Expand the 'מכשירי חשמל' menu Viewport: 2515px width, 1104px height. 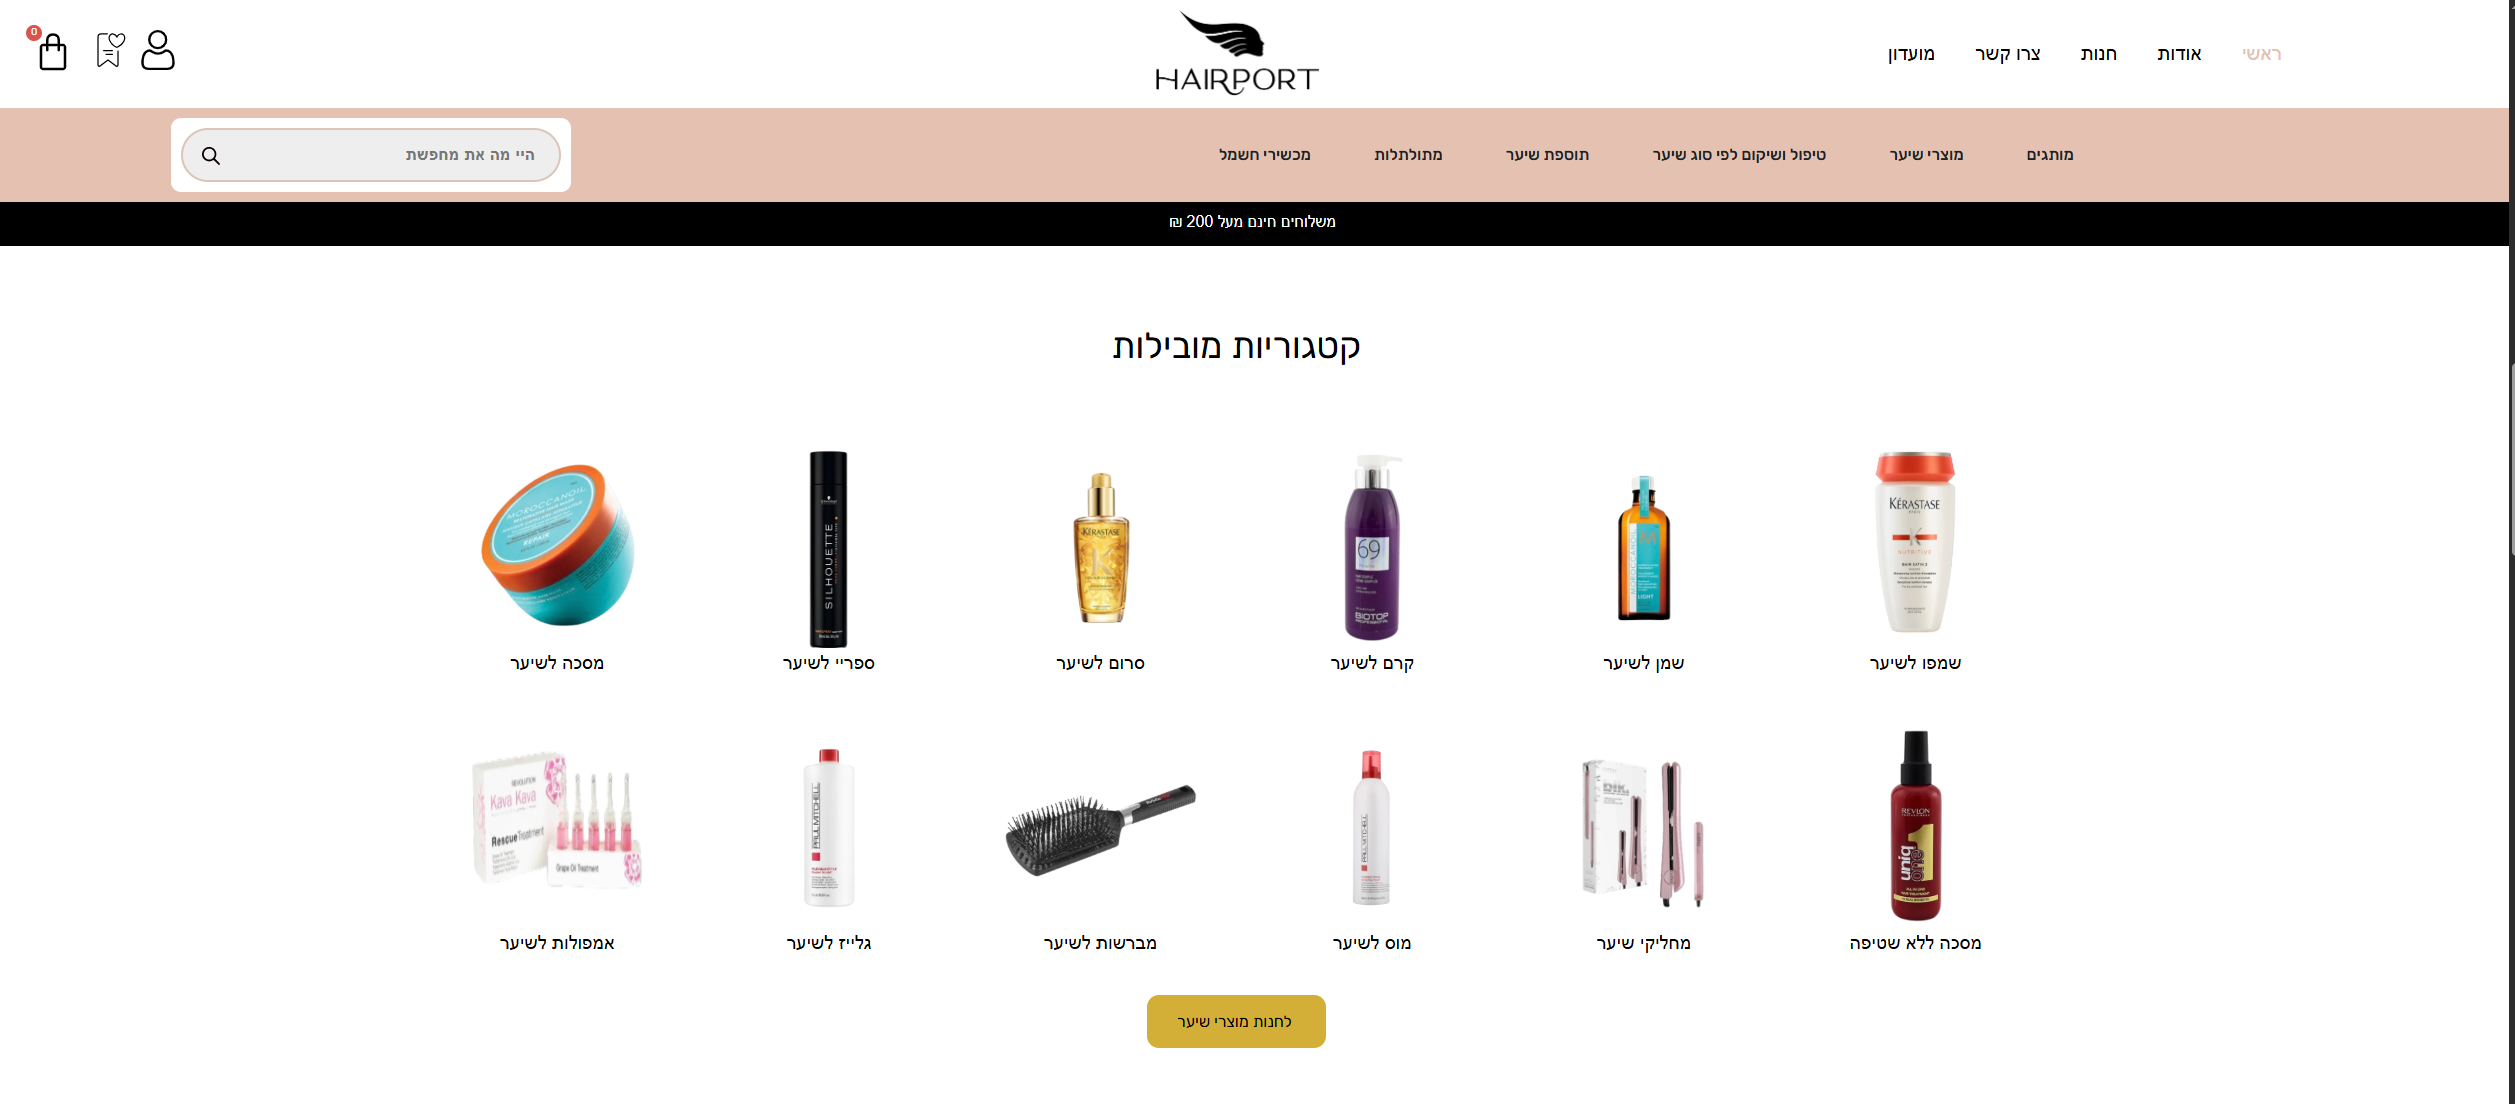point(1264,155)
